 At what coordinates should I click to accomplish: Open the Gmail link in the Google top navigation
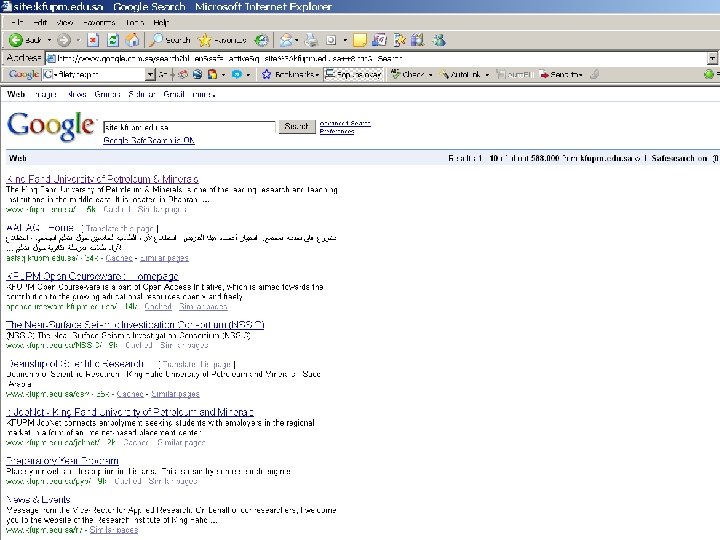coord(174,95)
